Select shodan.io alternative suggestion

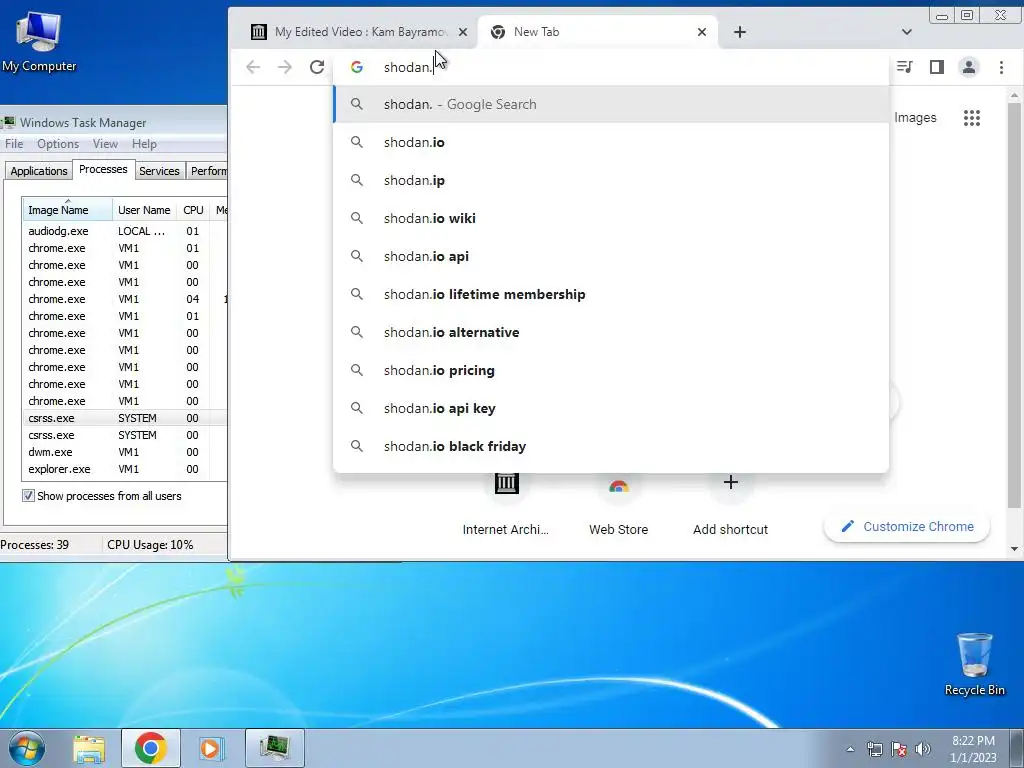[x=611, y=332]
